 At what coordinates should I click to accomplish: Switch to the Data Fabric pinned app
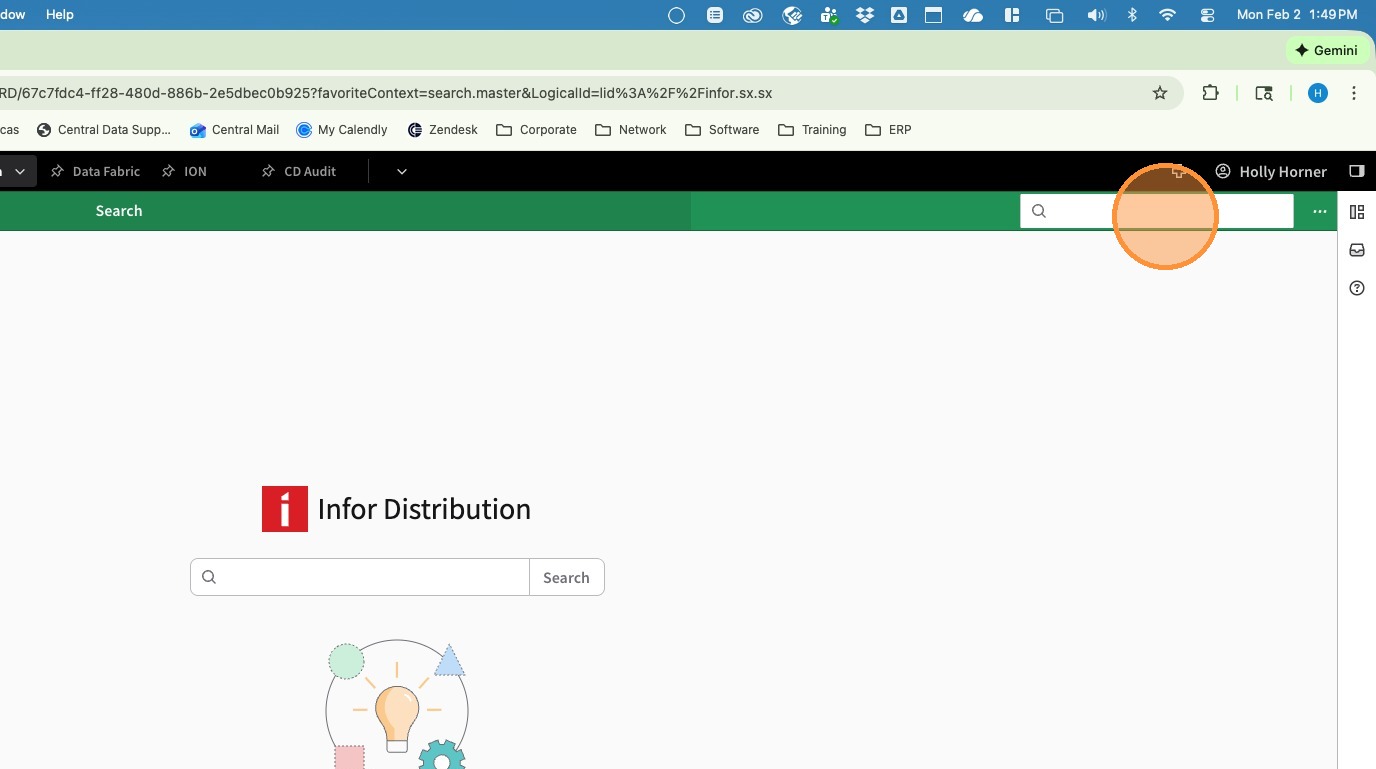pyautogui.click(x=106, y=172)
